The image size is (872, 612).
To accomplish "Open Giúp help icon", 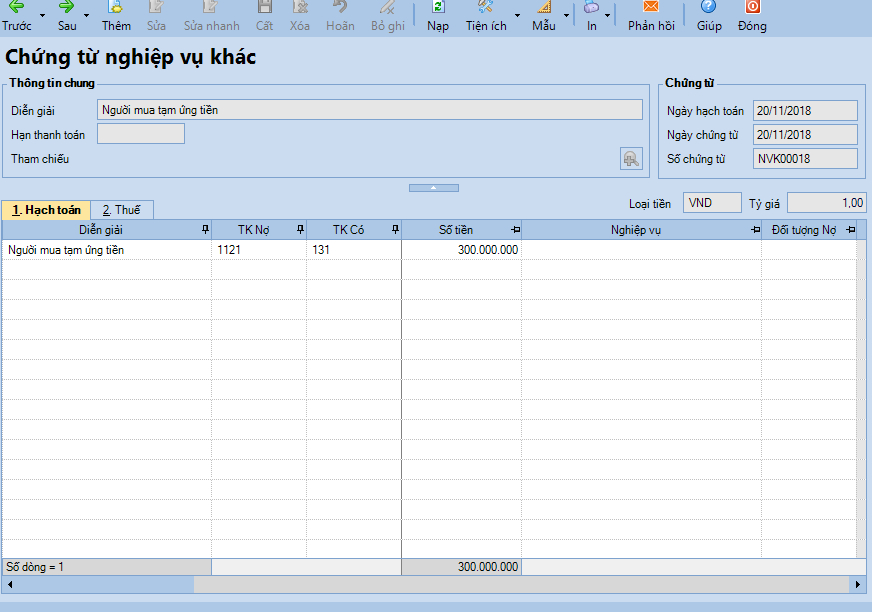I will point(709,7).
